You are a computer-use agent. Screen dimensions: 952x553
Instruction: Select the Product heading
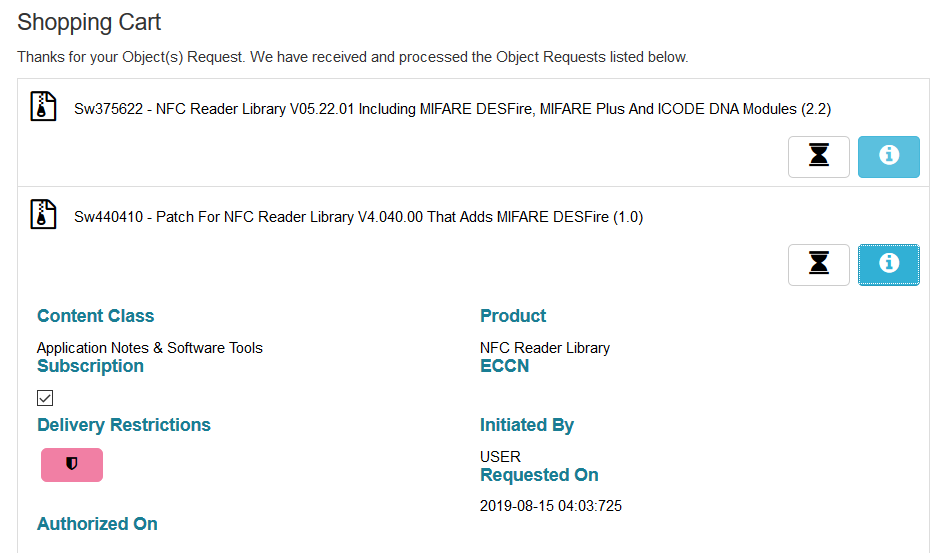[x=513, y=316]
